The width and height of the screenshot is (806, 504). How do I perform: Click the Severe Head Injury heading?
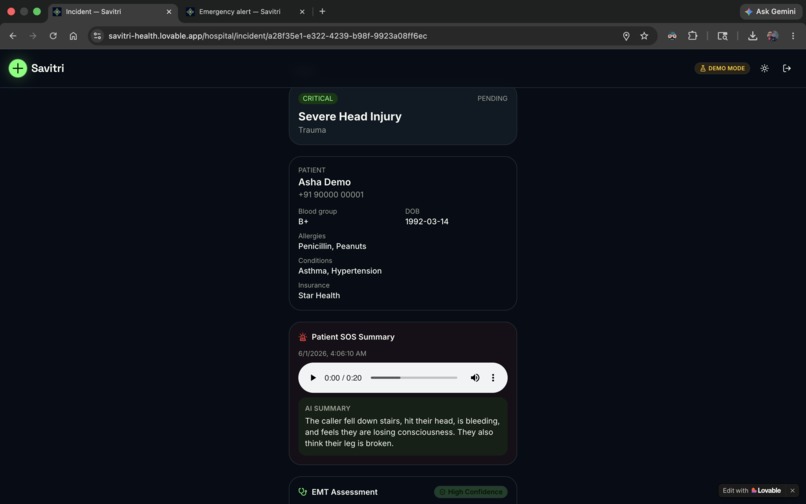[x=350, y=117]
